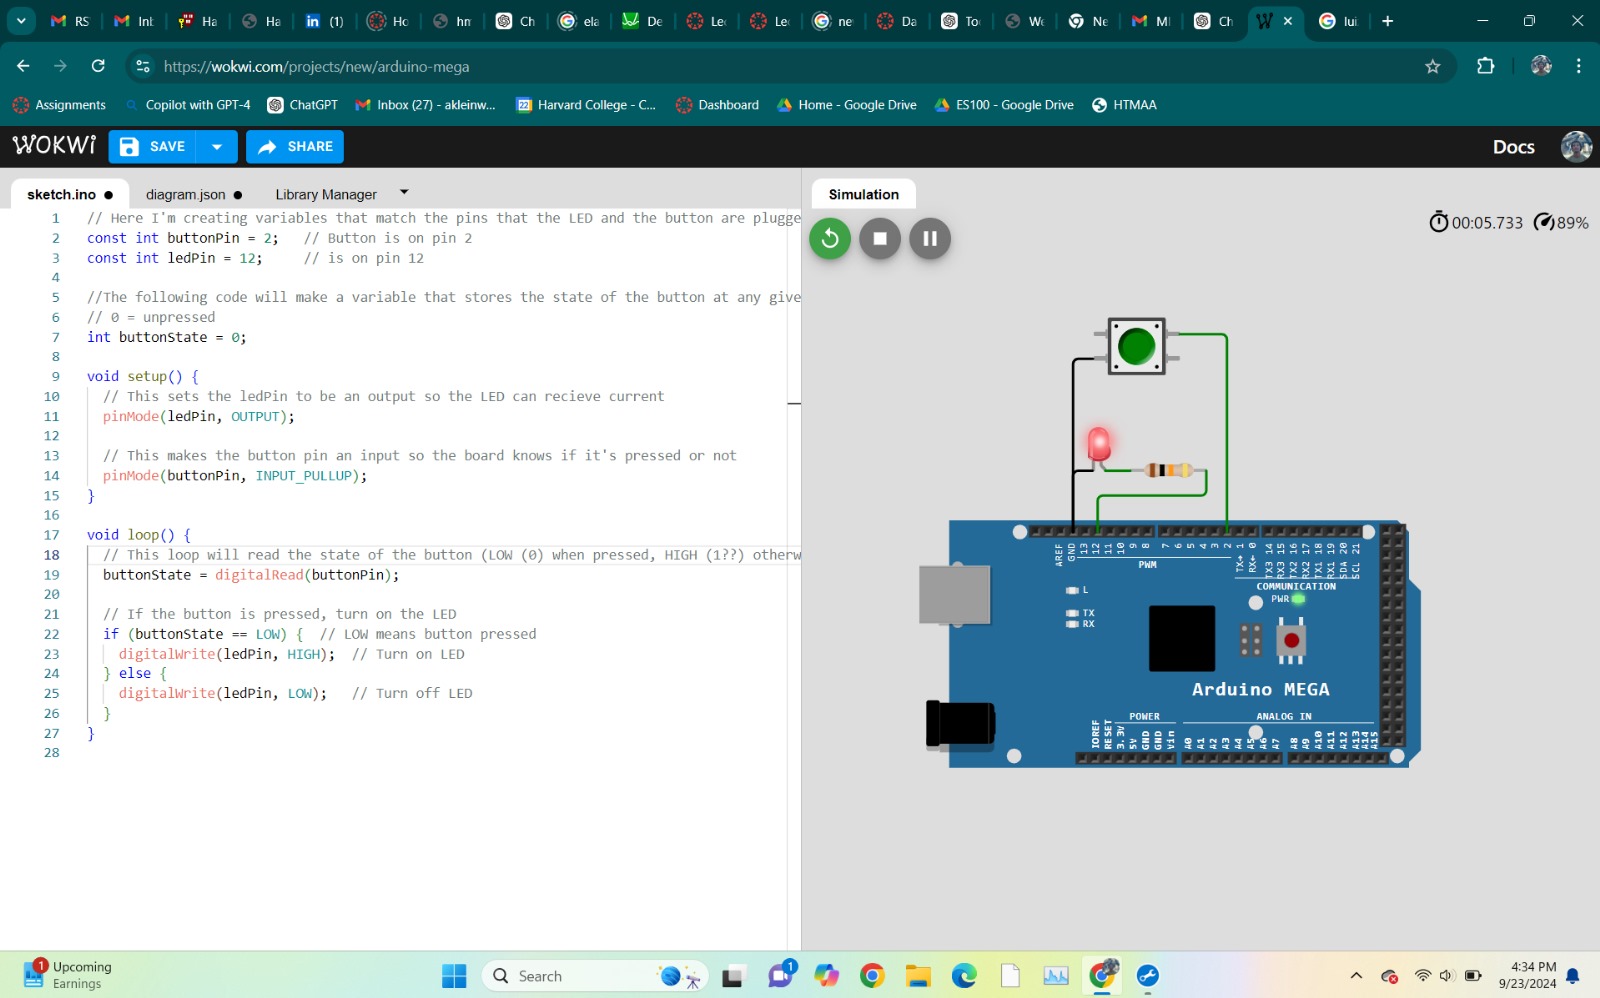Close the active Wokwi browser tab

1288,21
